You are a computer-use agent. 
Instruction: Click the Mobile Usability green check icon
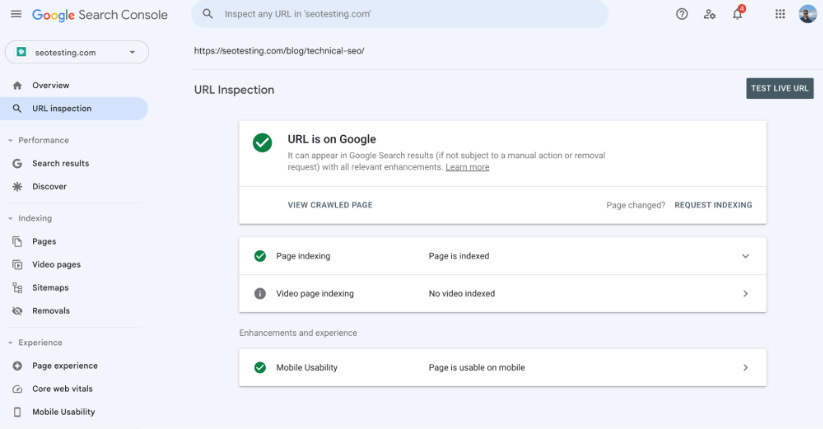(260, 368)
